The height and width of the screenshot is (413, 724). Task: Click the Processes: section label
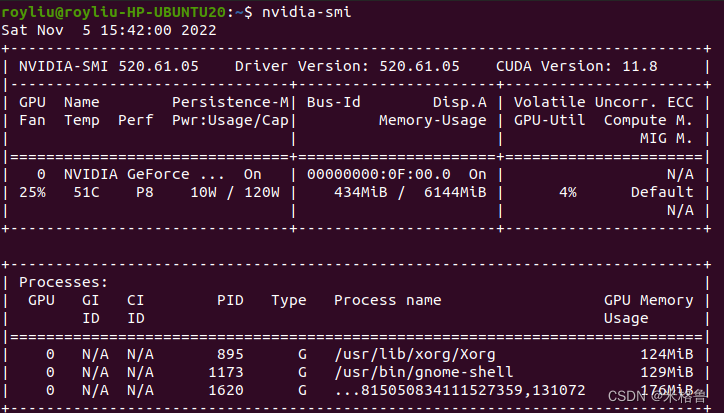pos(63,282)
